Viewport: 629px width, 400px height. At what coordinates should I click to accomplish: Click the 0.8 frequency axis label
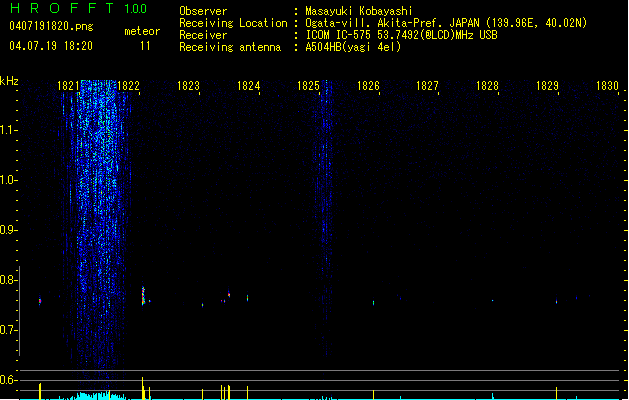pos(8,280)
